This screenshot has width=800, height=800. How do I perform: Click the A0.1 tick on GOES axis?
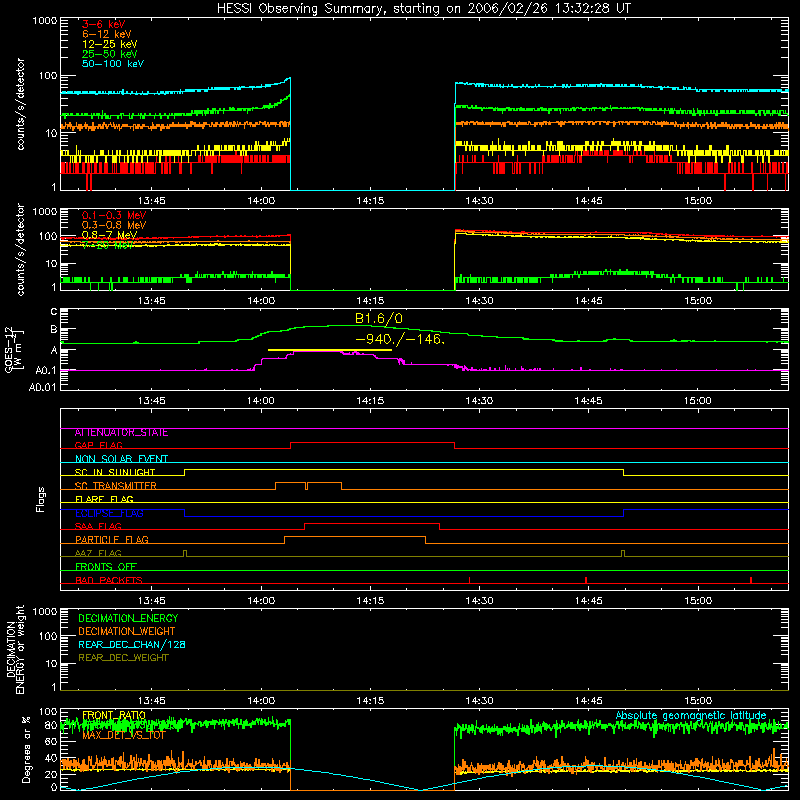(x=46, y=371)
